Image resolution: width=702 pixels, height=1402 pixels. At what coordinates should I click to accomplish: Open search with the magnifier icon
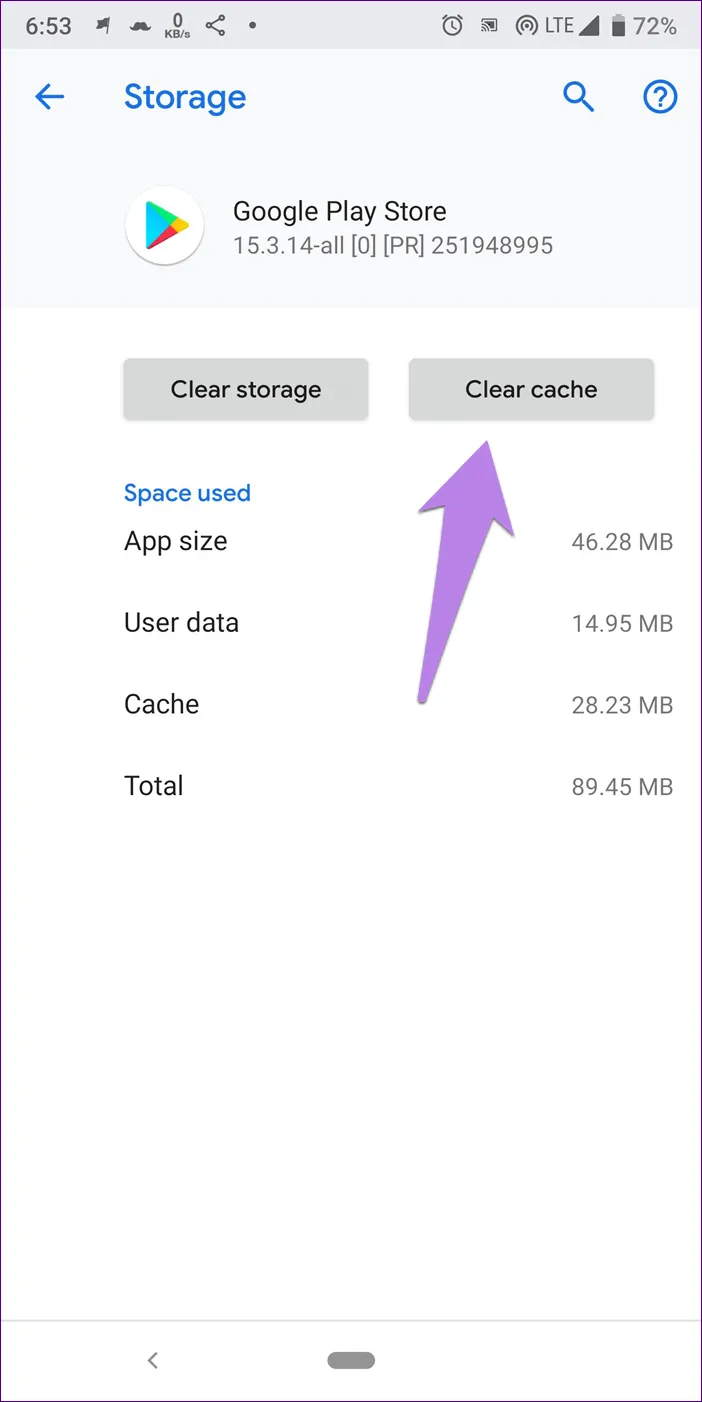tap(579, 97)
